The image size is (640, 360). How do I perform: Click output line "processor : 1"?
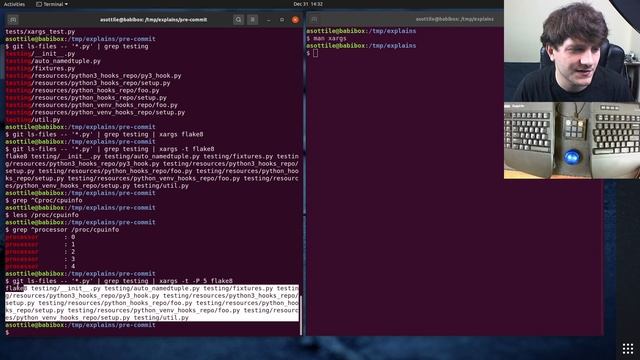[x=40, y=244]
